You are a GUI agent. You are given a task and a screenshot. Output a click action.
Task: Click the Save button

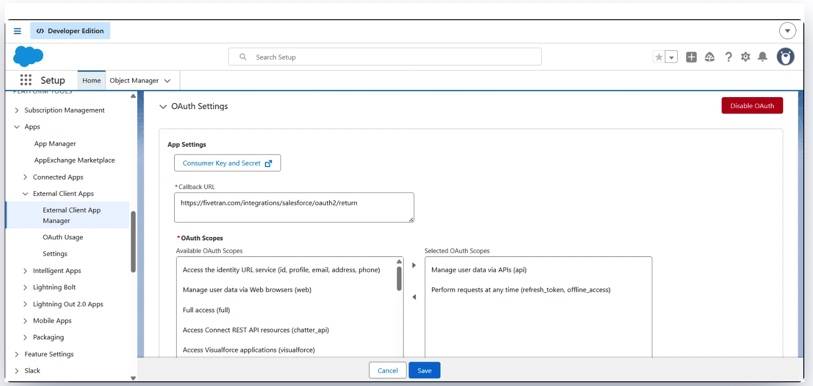pyautogui.click(x=424, y=370)
